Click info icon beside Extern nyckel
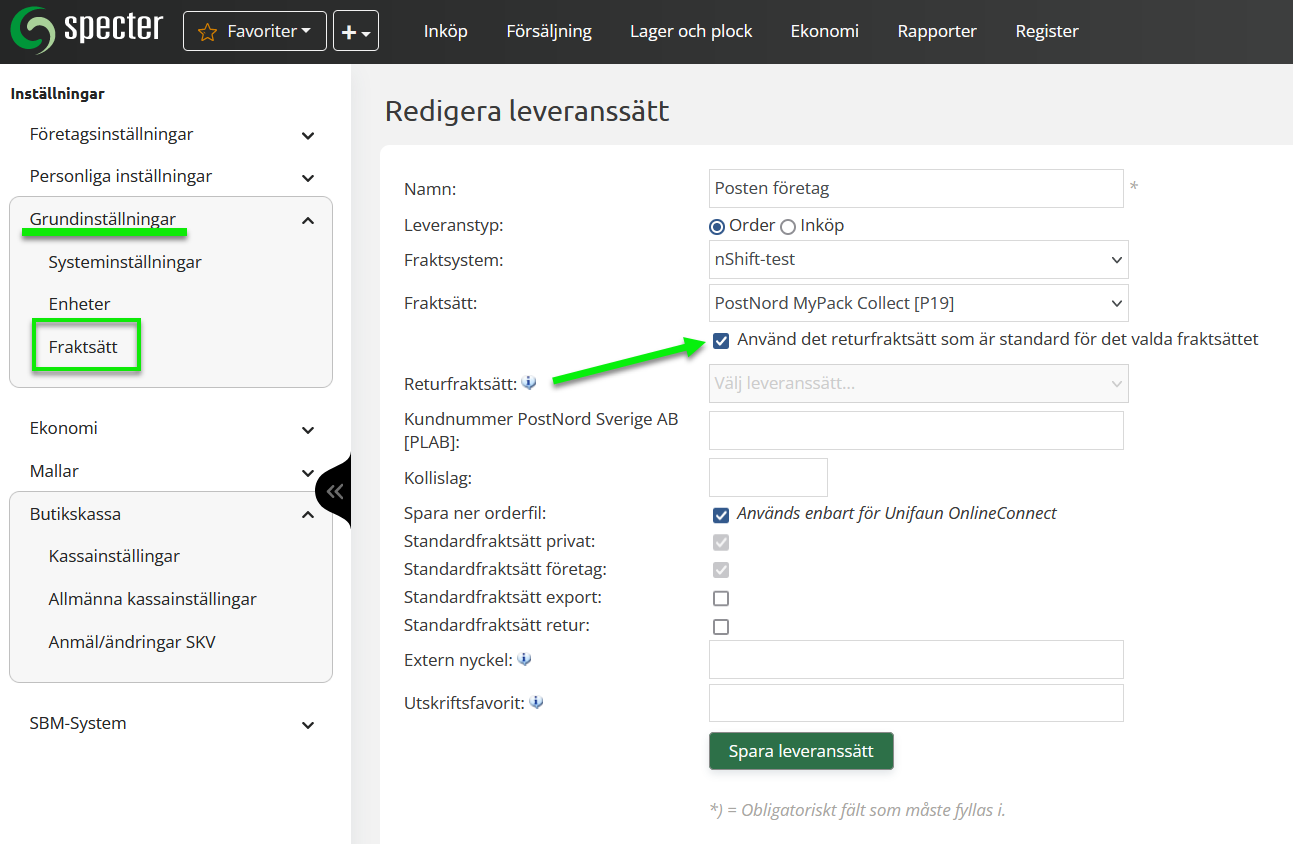Viewport: 1293px width, 844px height. [524, 660]
